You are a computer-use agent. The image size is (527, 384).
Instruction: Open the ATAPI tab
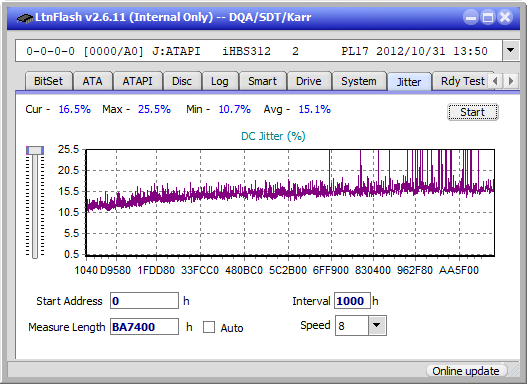point(137,81)
